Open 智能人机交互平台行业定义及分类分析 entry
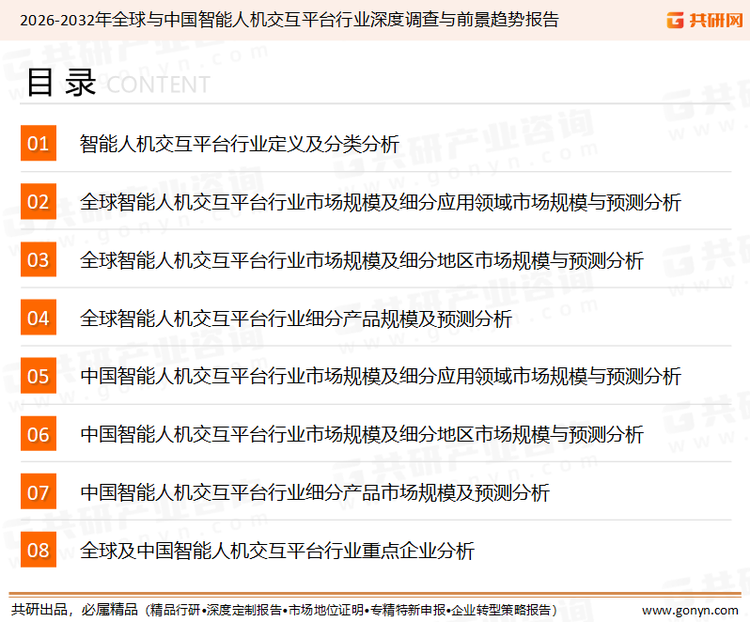This screenshot has height=622, width=750. point(240,144)
